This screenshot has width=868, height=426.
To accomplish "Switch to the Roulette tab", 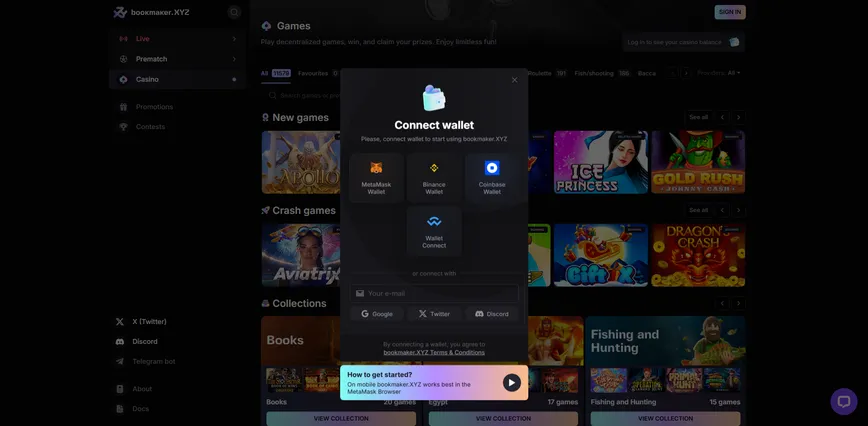I will pyautogui.click(x=547, y=74).
